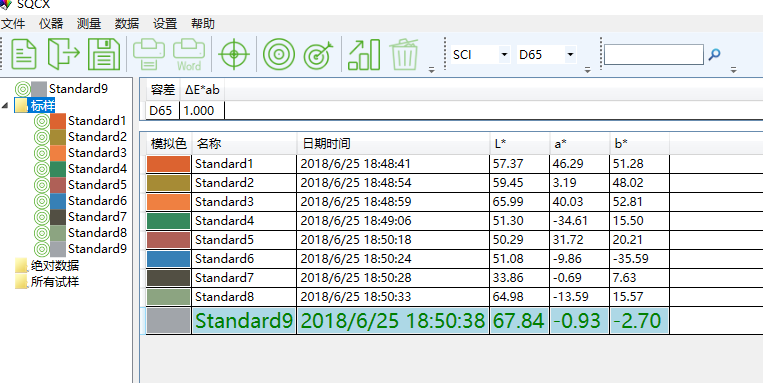Viewport: 763px width, 383px height.
Task: Open the D65 illuminant dropdown
Action: tap(570, 55)
